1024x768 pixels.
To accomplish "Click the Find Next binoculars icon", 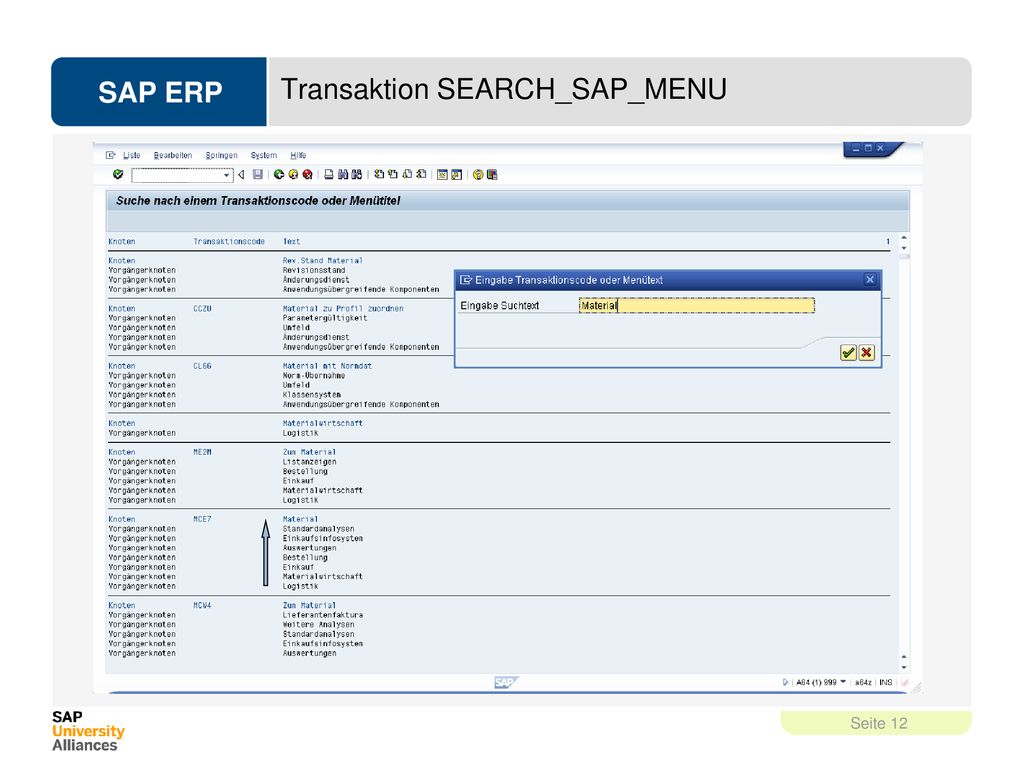I will 357,174.
